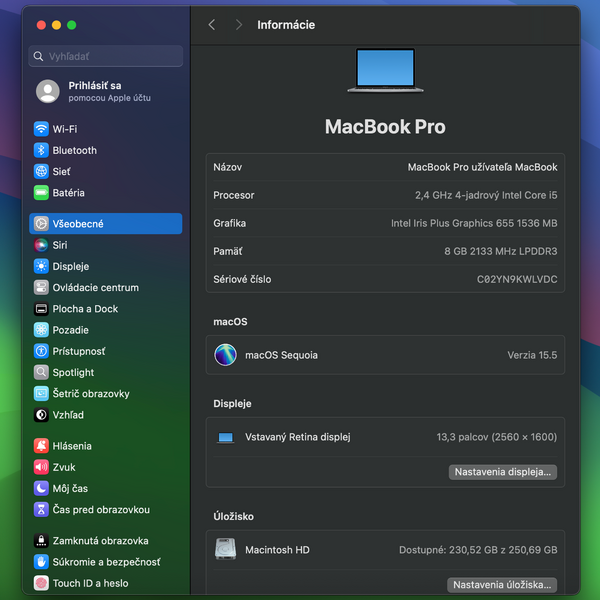
Task: Open the Zamknutá obrazovka lock icon
Action: pos(41,541)
